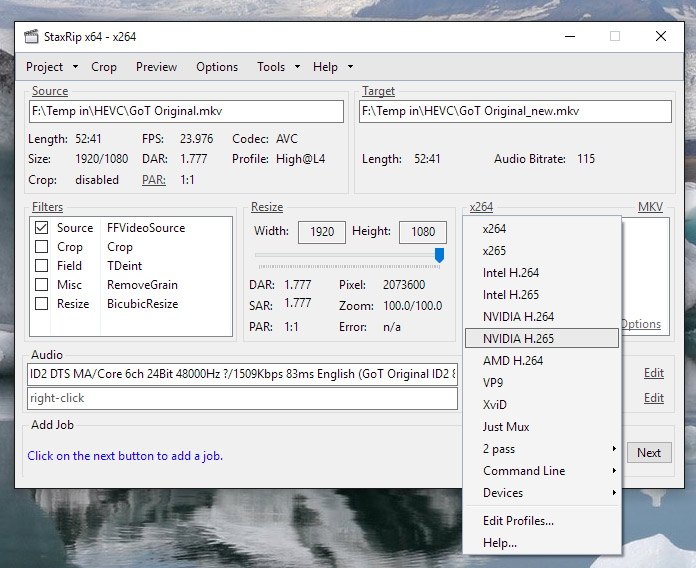
Task: Click the first audio track DTS field
Action: coord(242,374)
